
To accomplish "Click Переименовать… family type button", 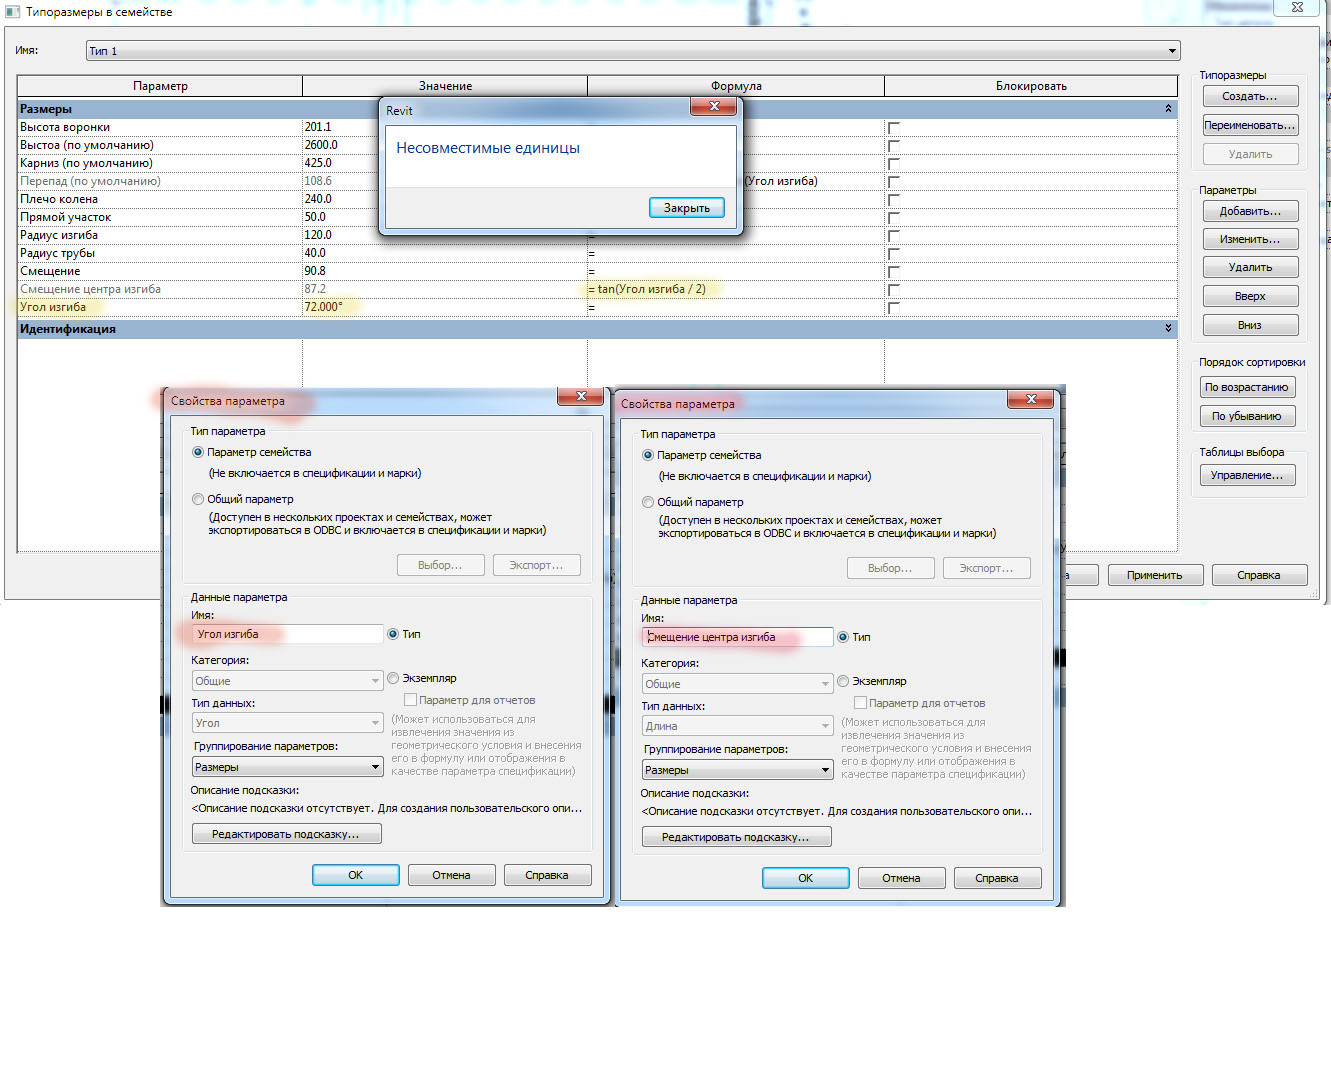I will coord(1250,125).
